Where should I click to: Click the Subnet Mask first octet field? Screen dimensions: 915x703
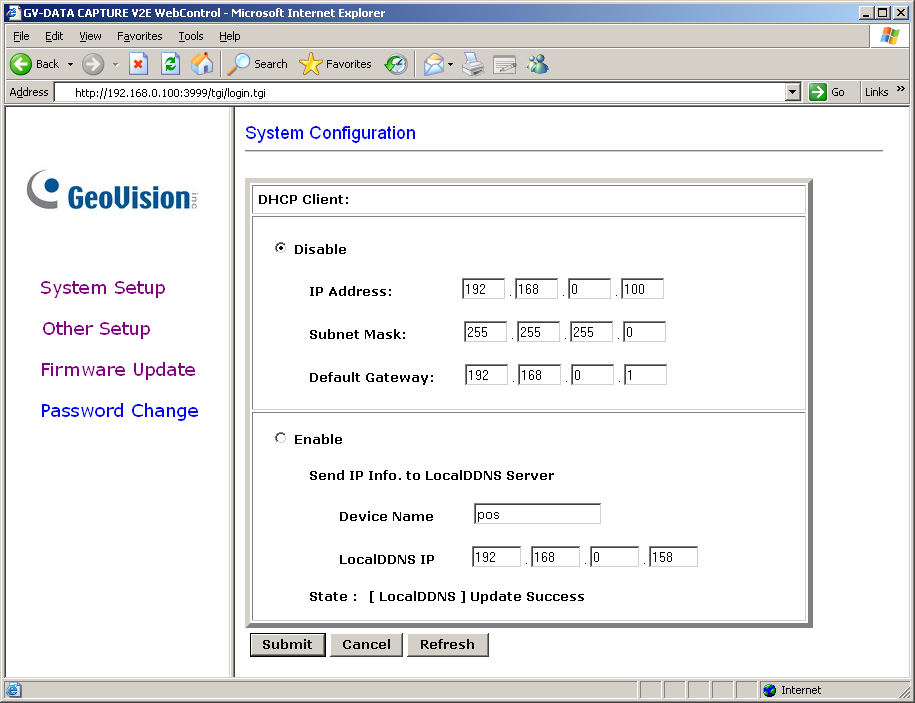tap(486, 332)
